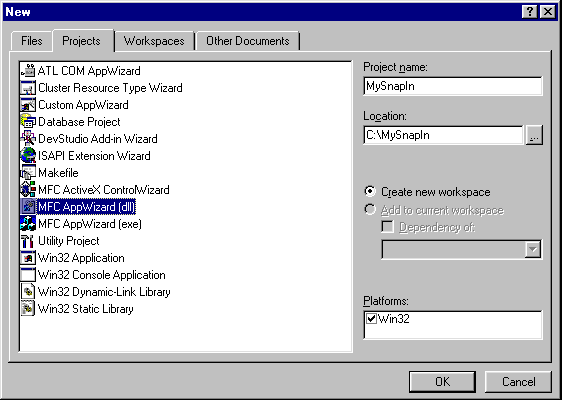
Task: Click the Location path input field
Action: point(444,135)
